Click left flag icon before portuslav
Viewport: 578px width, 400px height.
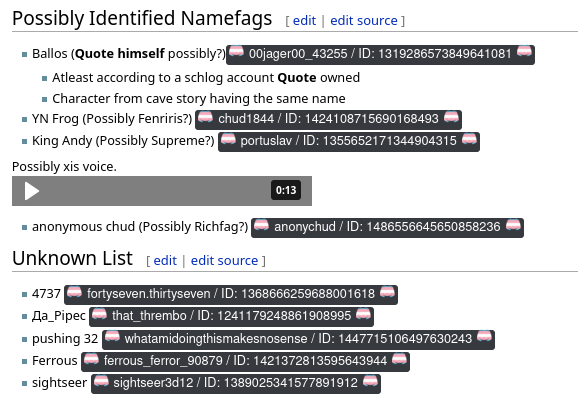[228, 139]
